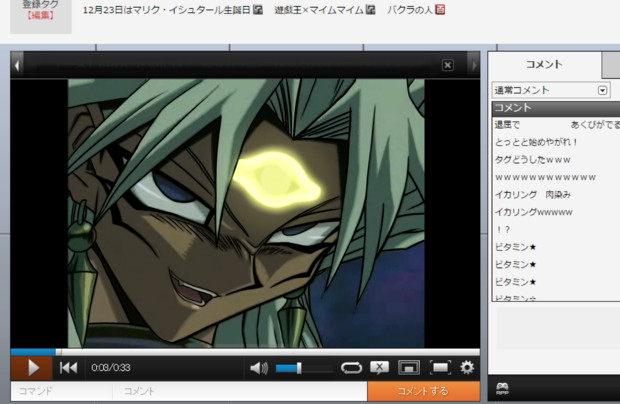
Task: Open tag 遊戯王×マイムマイム
Action: (x=319, y=10)
